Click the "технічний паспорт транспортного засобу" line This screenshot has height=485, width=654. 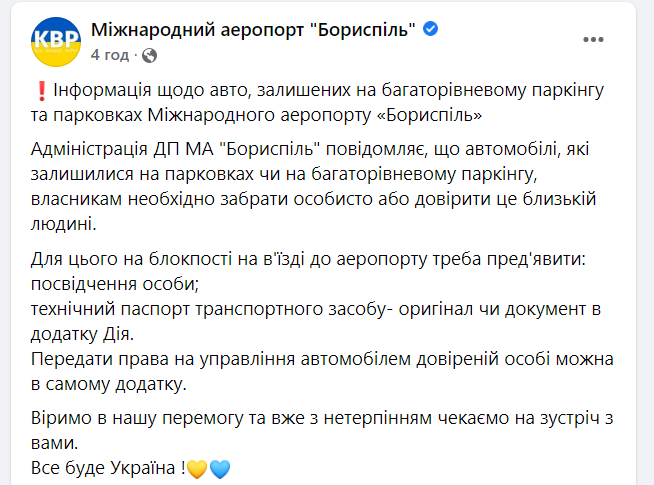(x=316, y=309)
